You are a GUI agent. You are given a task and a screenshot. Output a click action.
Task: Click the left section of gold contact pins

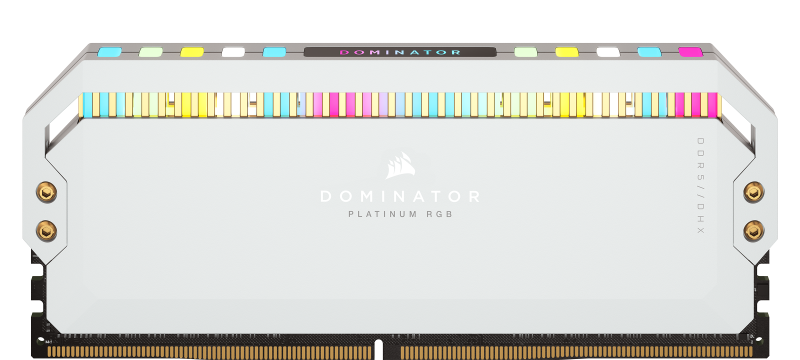pos(210,352)
